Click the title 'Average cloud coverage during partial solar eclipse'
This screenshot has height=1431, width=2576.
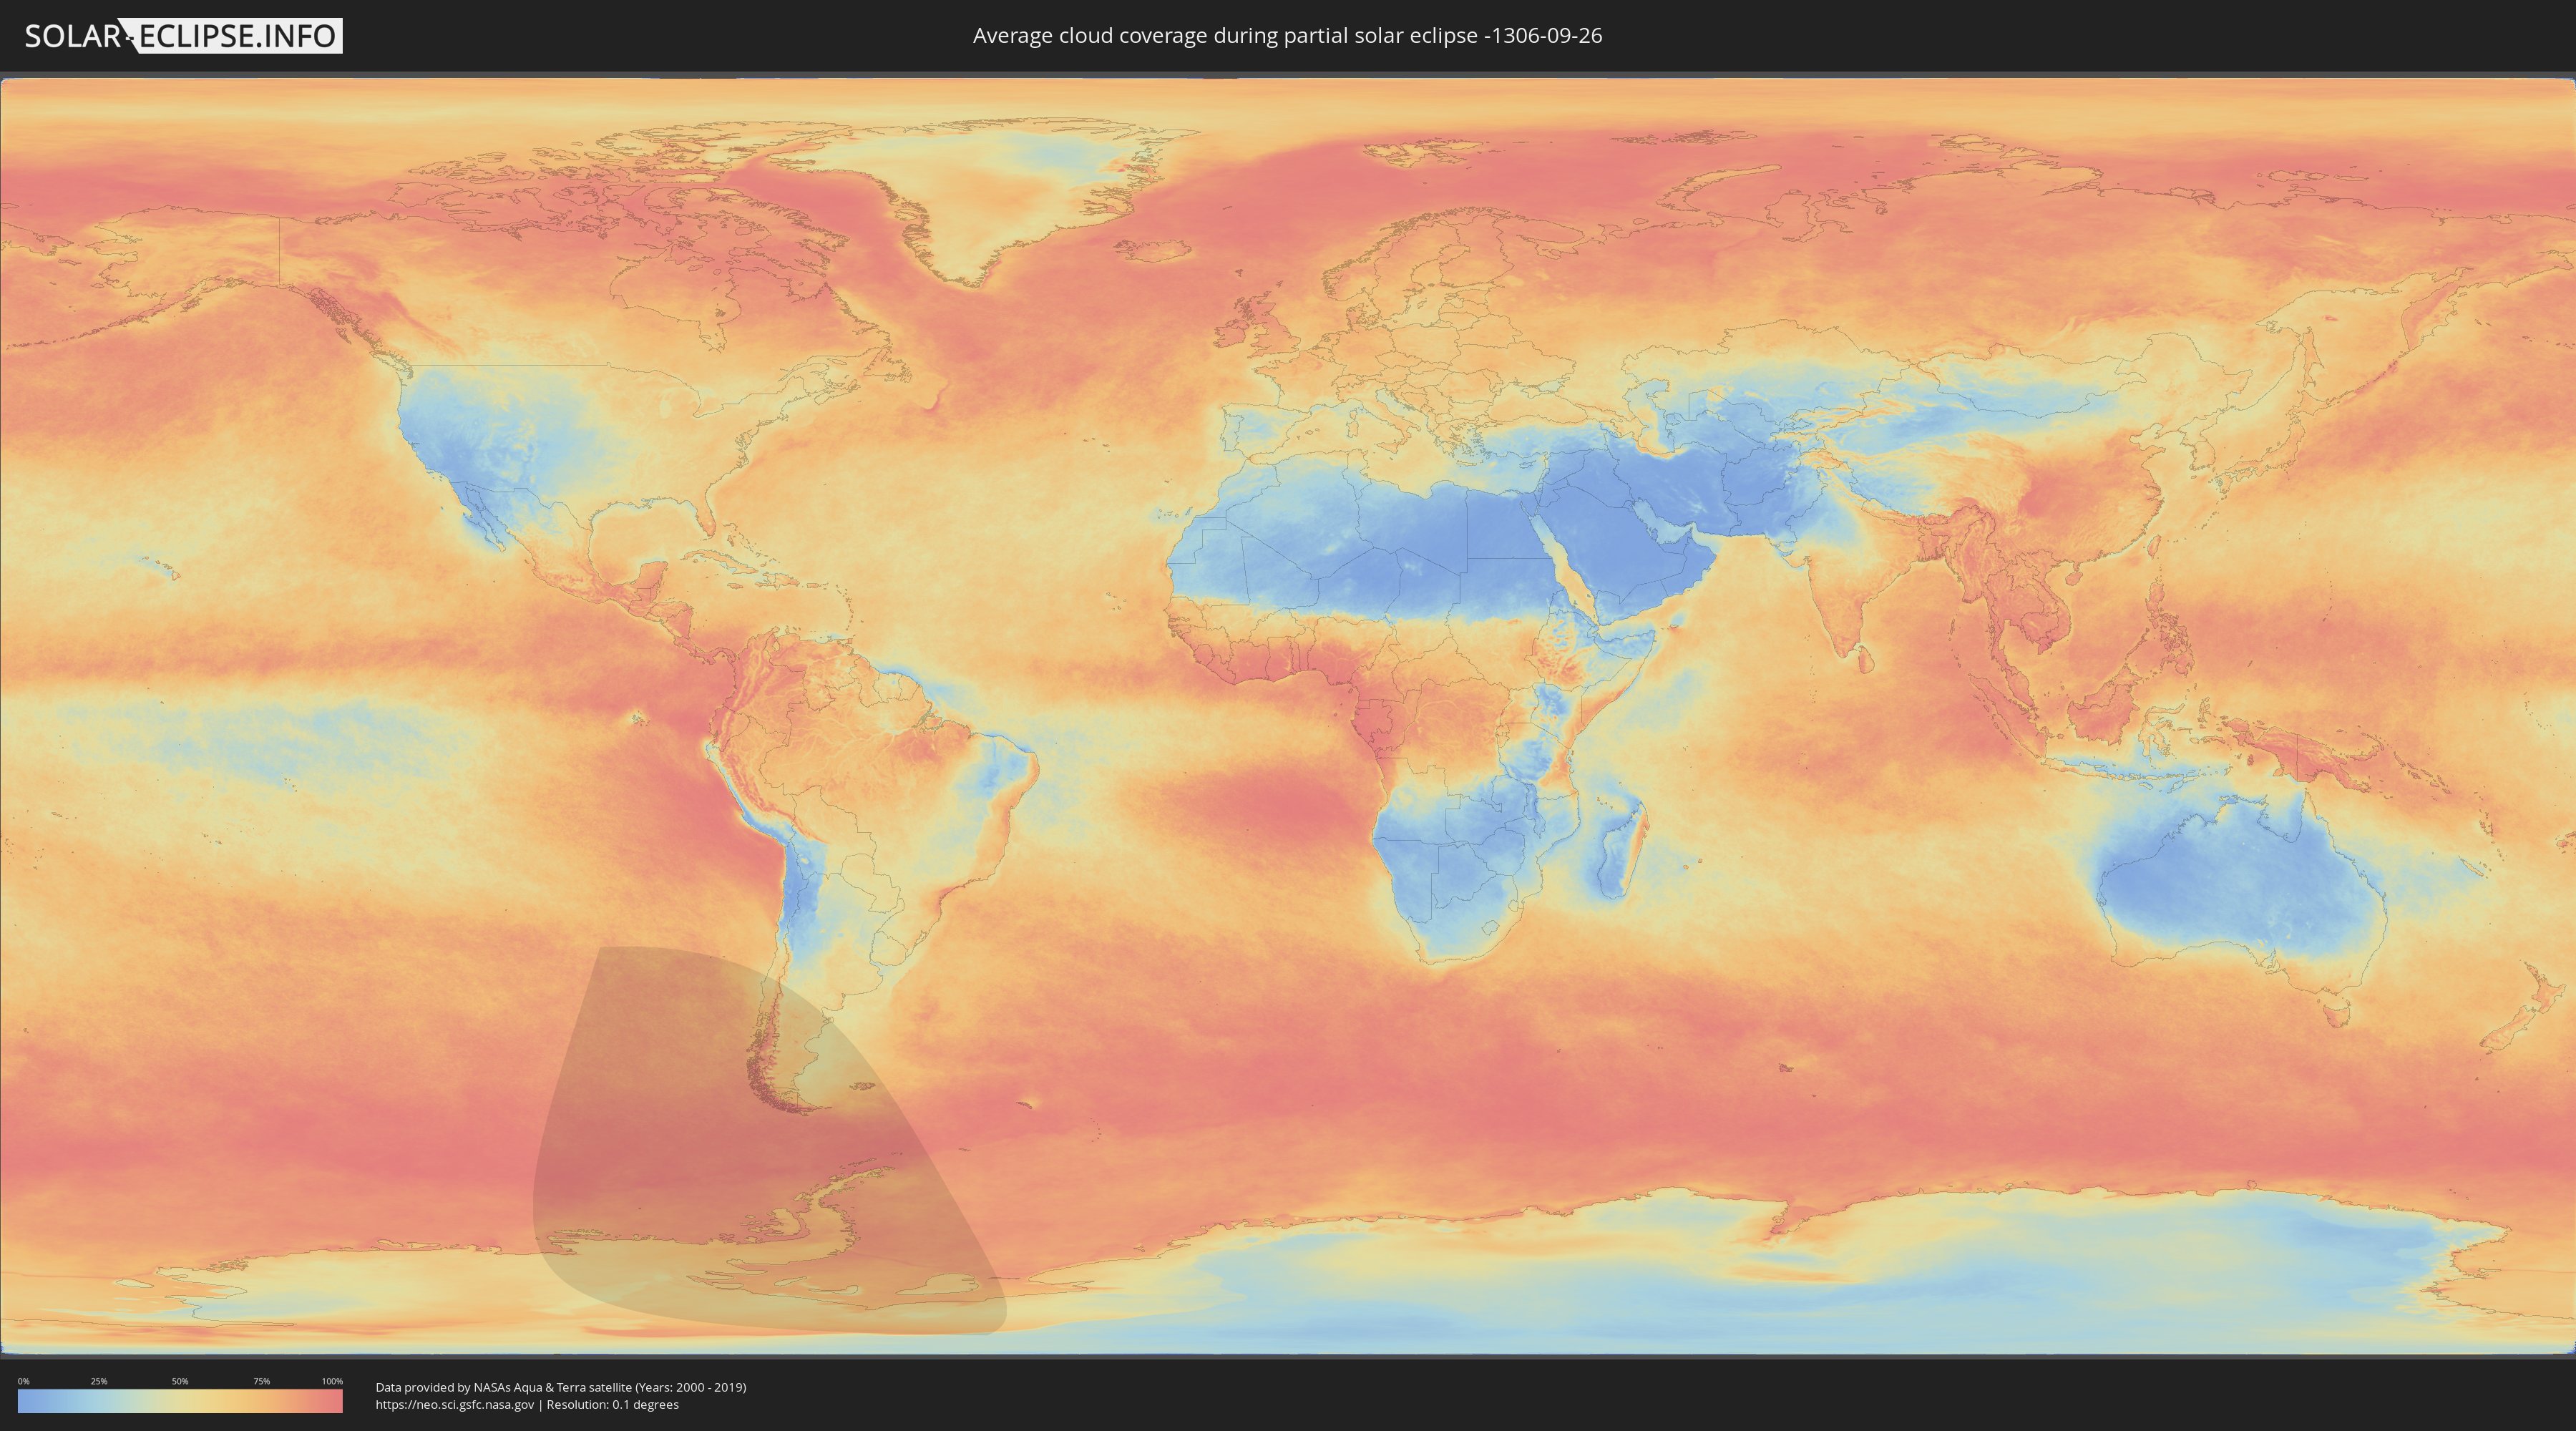coord(1287,36)
